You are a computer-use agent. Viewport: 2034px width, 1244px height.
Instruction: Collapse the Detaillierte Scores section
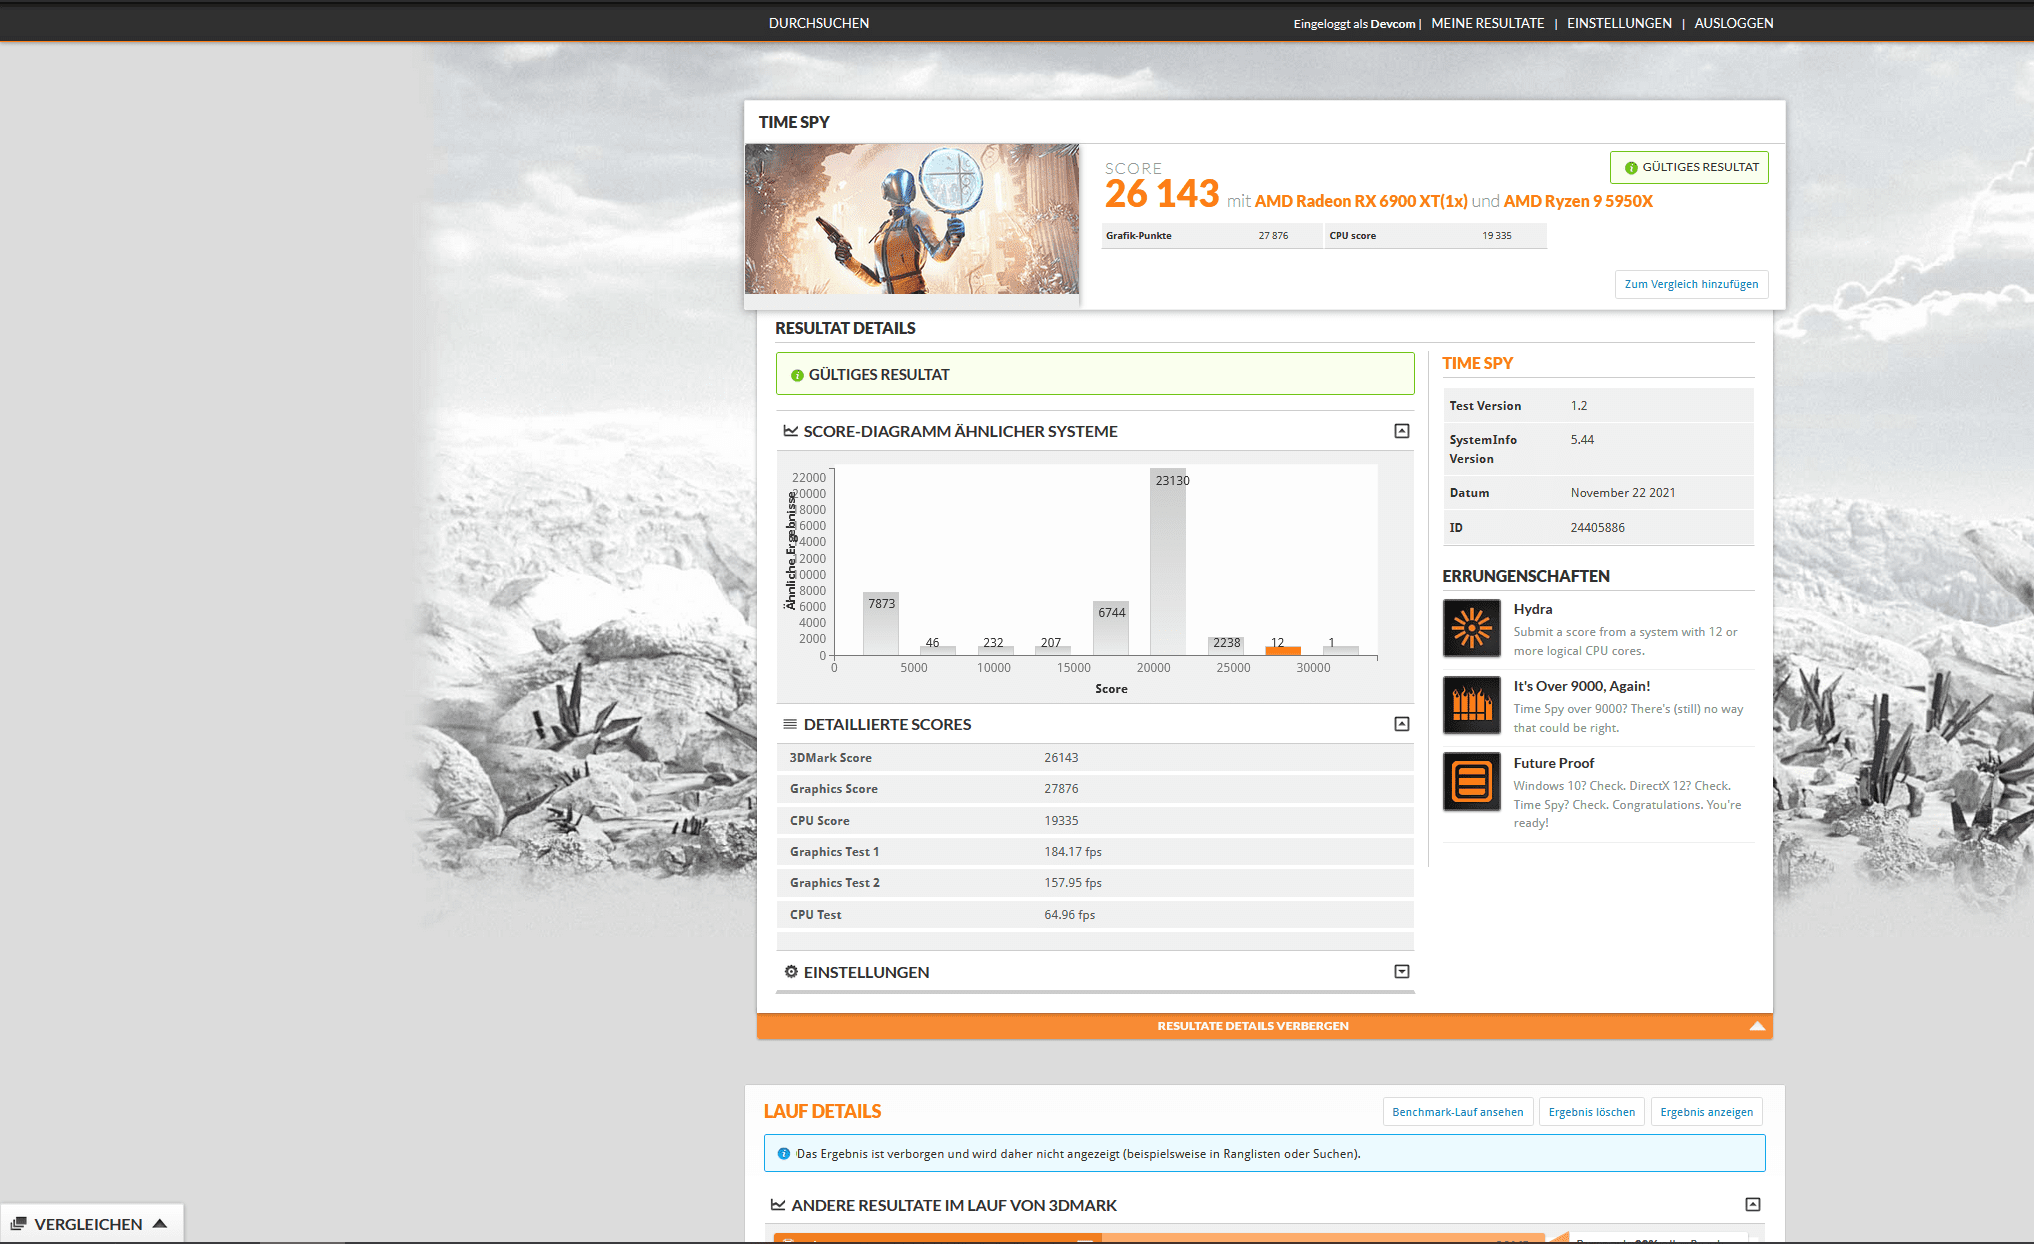pos(1402,724)
